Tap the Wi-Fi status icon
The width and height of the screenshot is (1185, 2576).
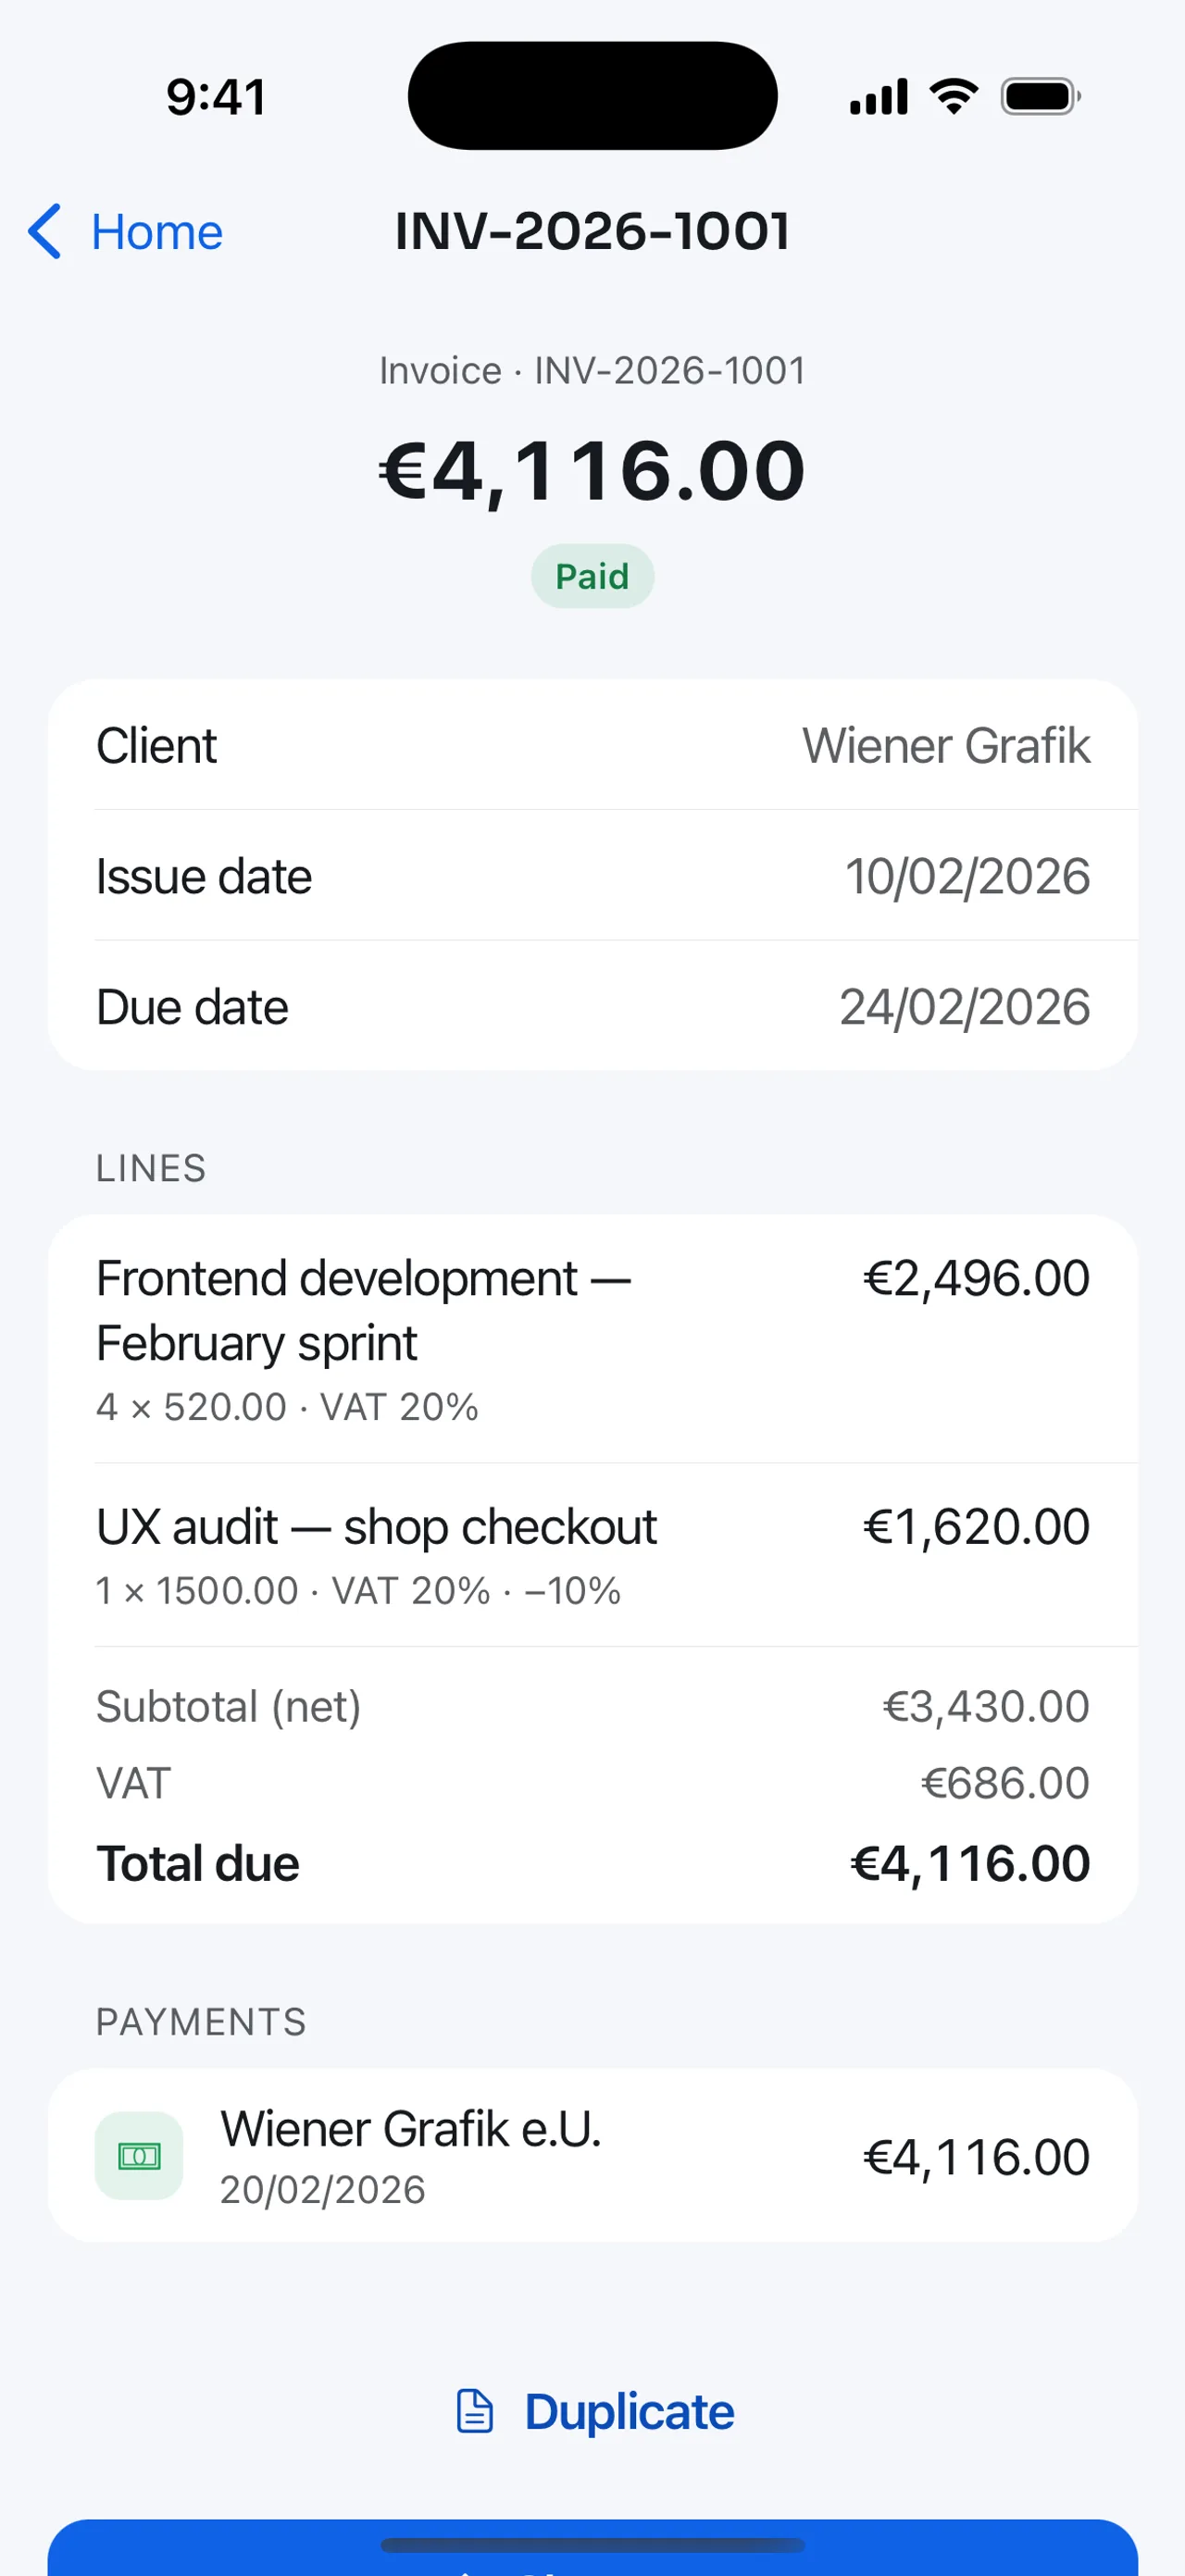click(x=954, y=97)
